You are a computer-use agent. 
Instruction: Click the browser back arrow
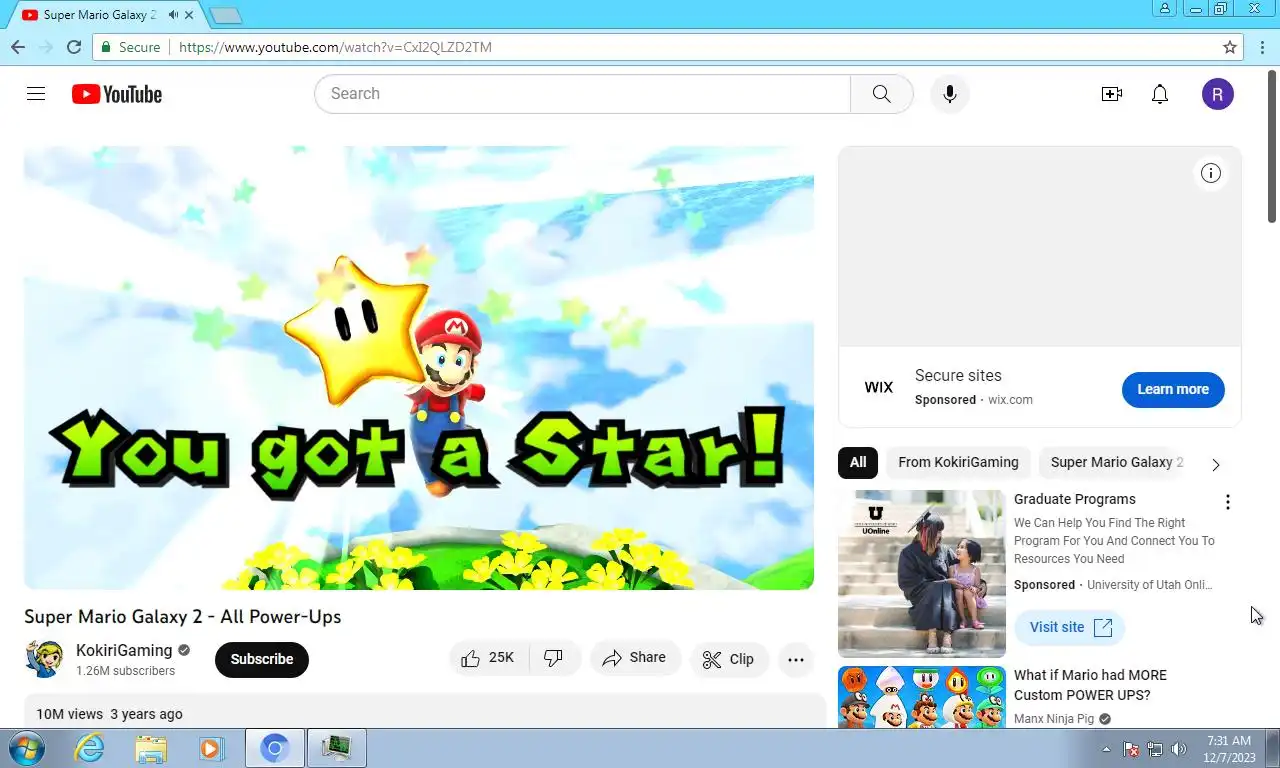coord(18,47)
